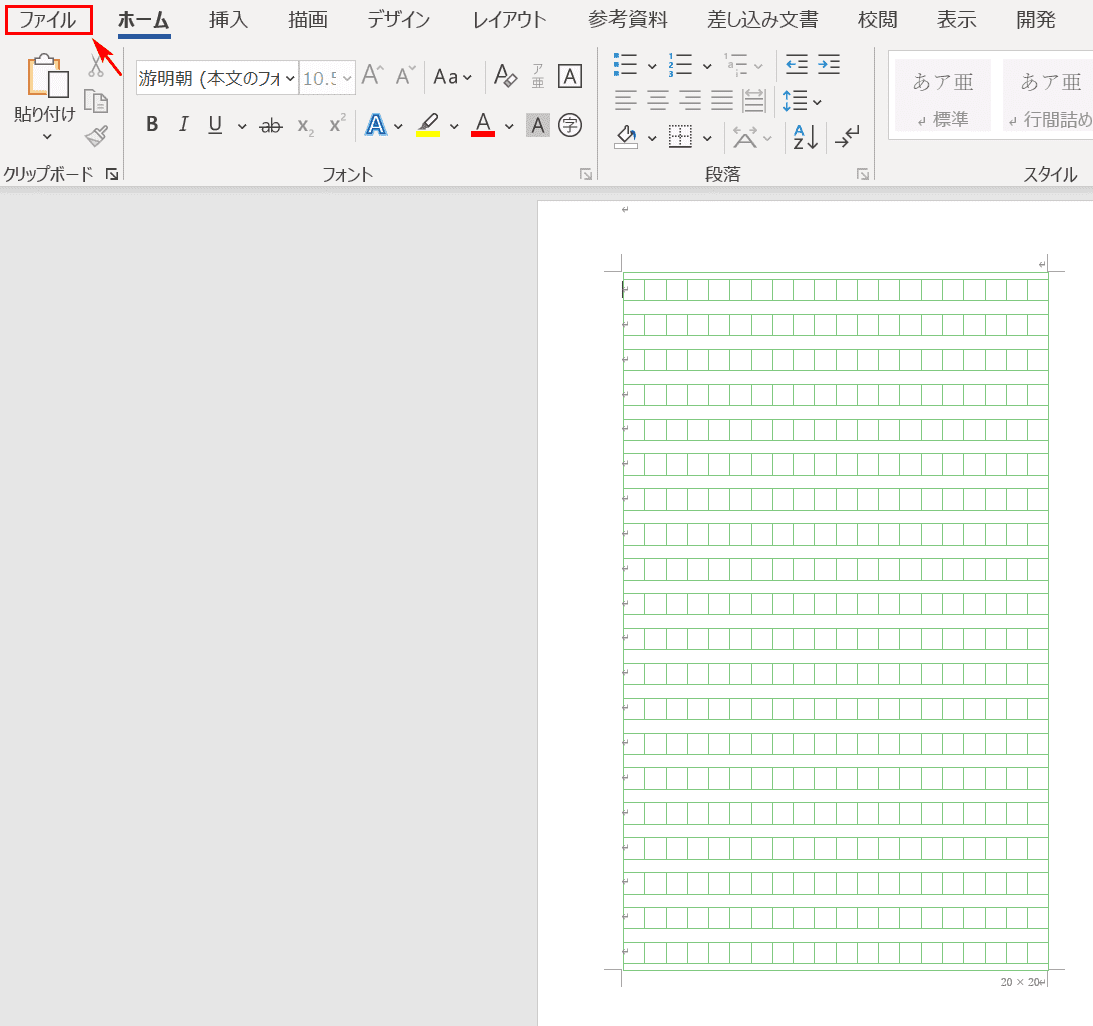This screenshot has height=1026, width=1093.
Task: Click the character border icon
Action: coord(570,76)
